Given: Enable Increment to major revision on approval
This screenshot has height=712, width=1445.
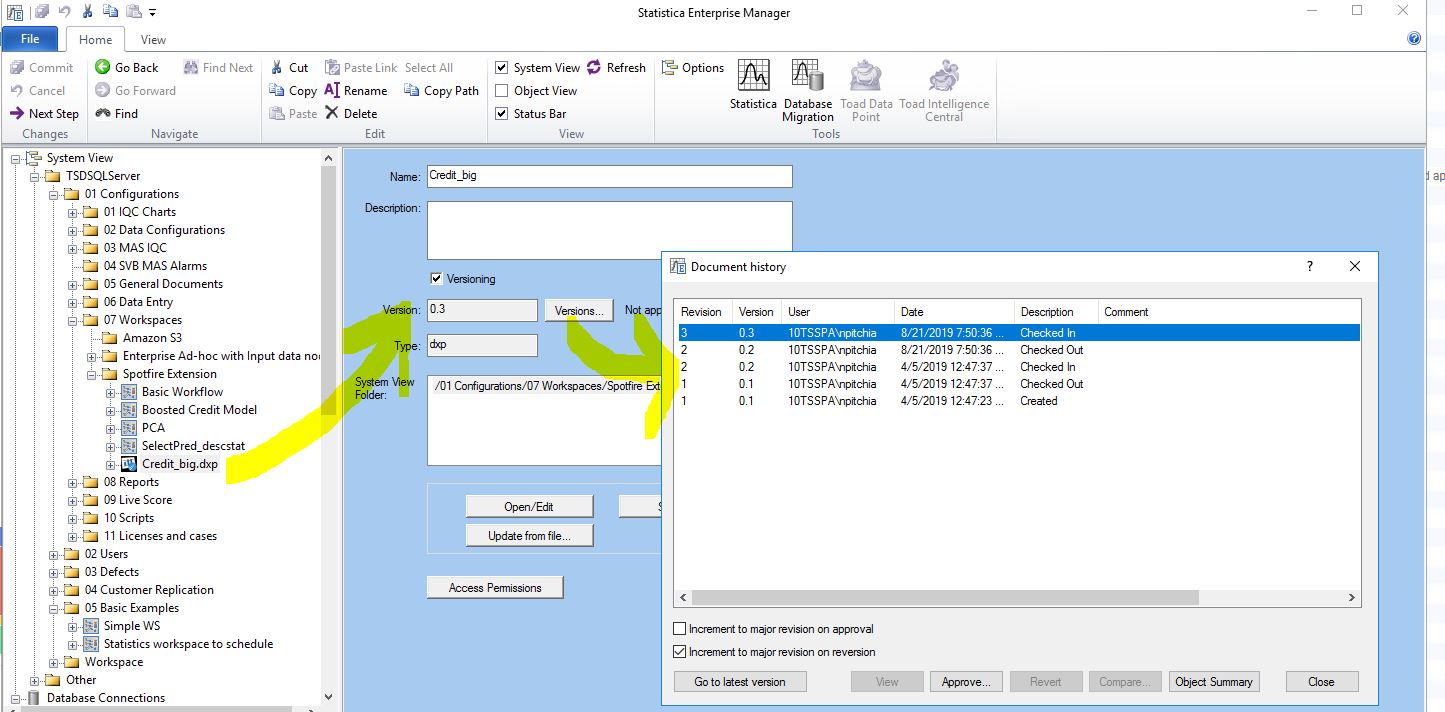Looking at the screenshot, I should pos(680,629).
